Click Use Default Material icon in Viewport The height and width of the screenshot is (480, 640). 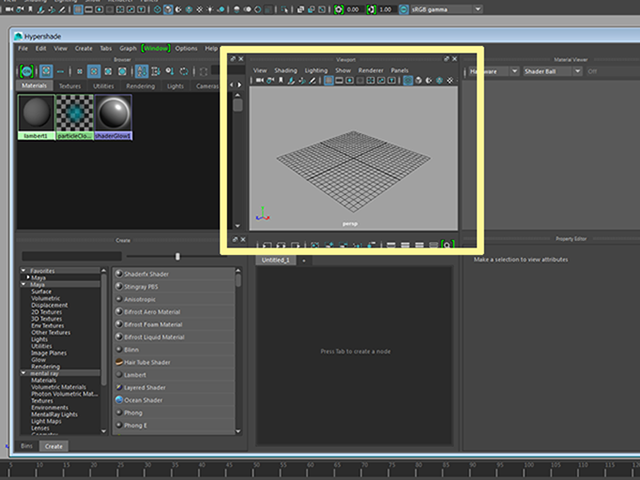[x=429, y=80]
